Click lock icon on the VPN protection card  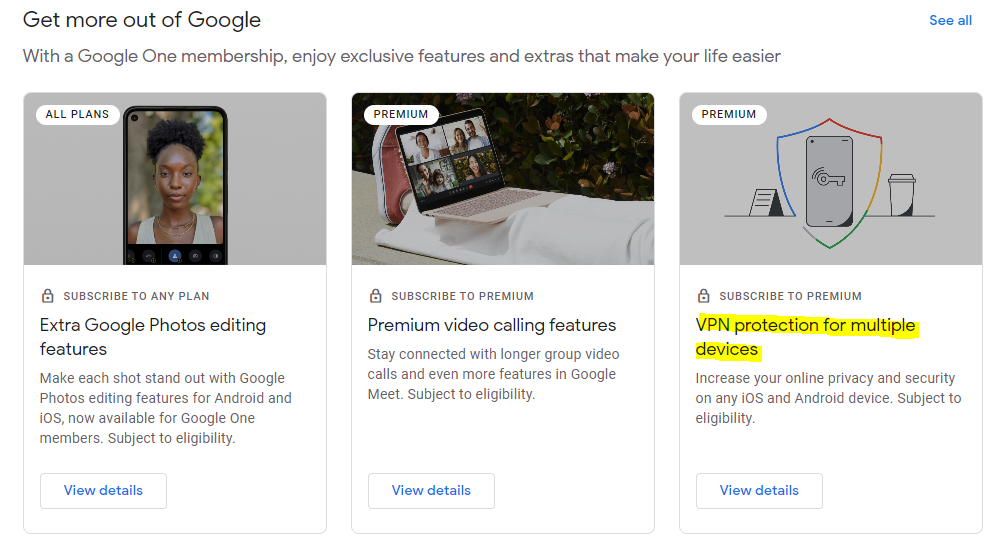point(703,296)
